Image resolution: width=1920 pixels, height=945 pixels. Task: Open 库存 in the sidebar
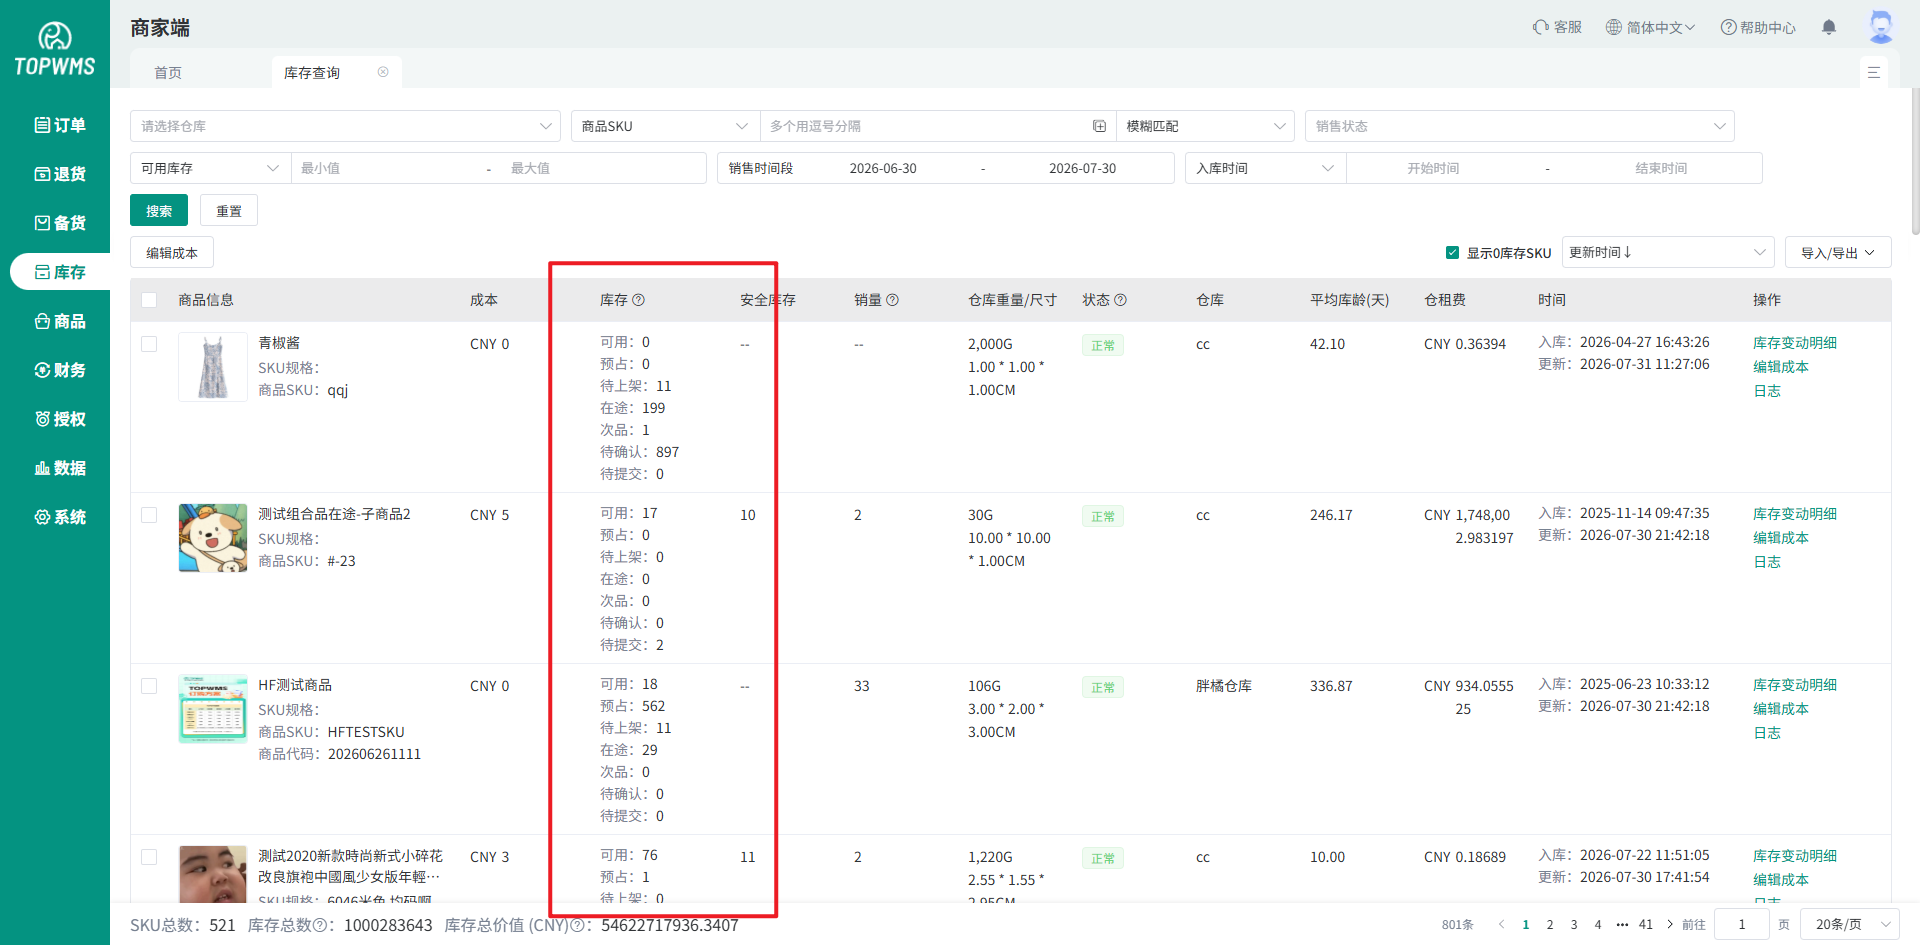pos(60,272)
